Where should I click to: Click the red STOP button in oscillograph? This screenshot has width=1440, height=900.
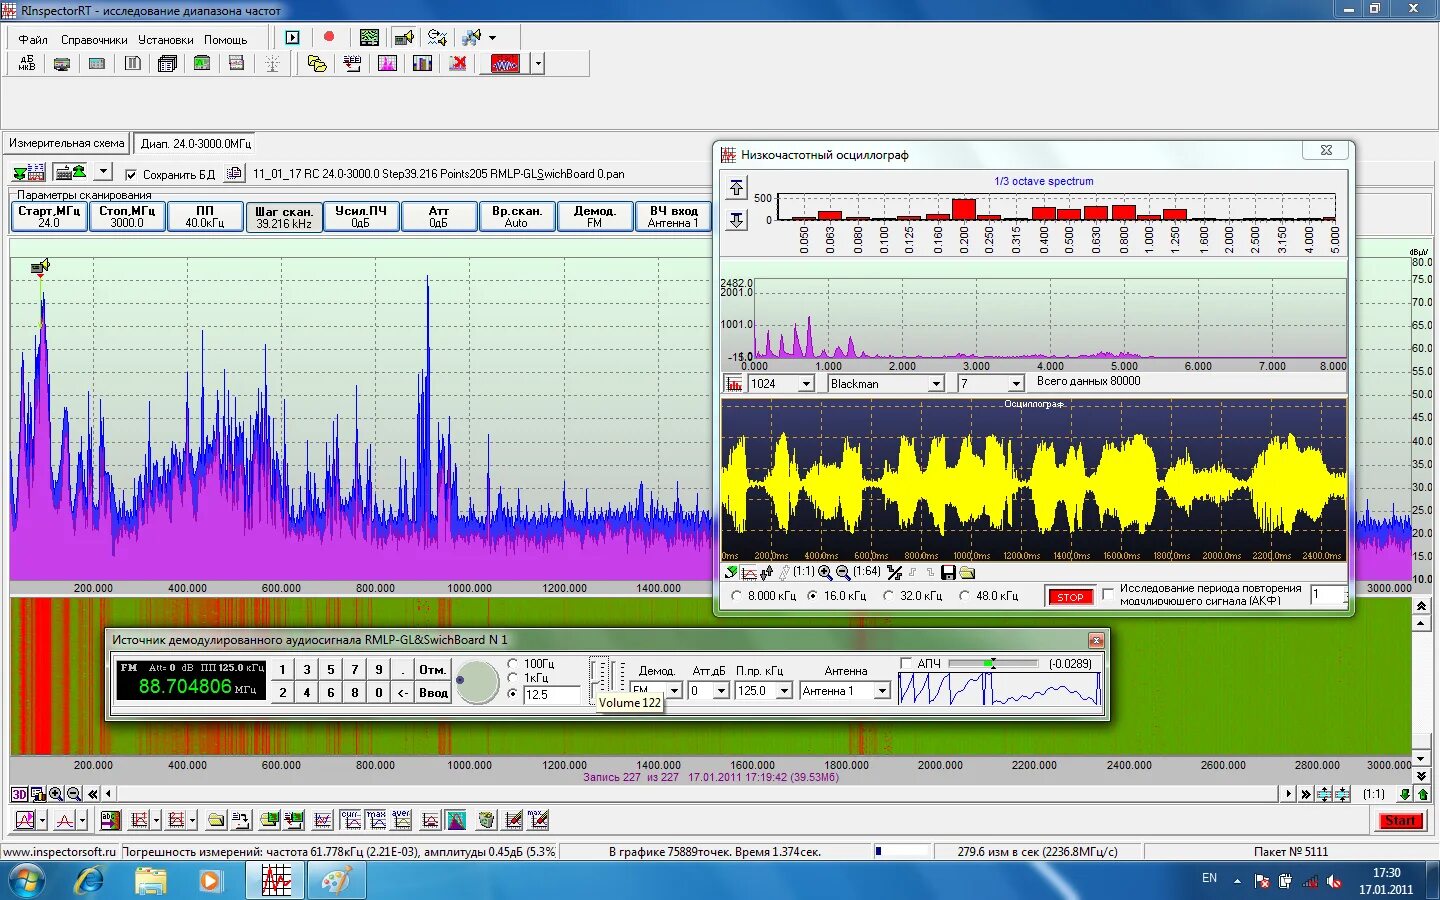coord(1070,597)
